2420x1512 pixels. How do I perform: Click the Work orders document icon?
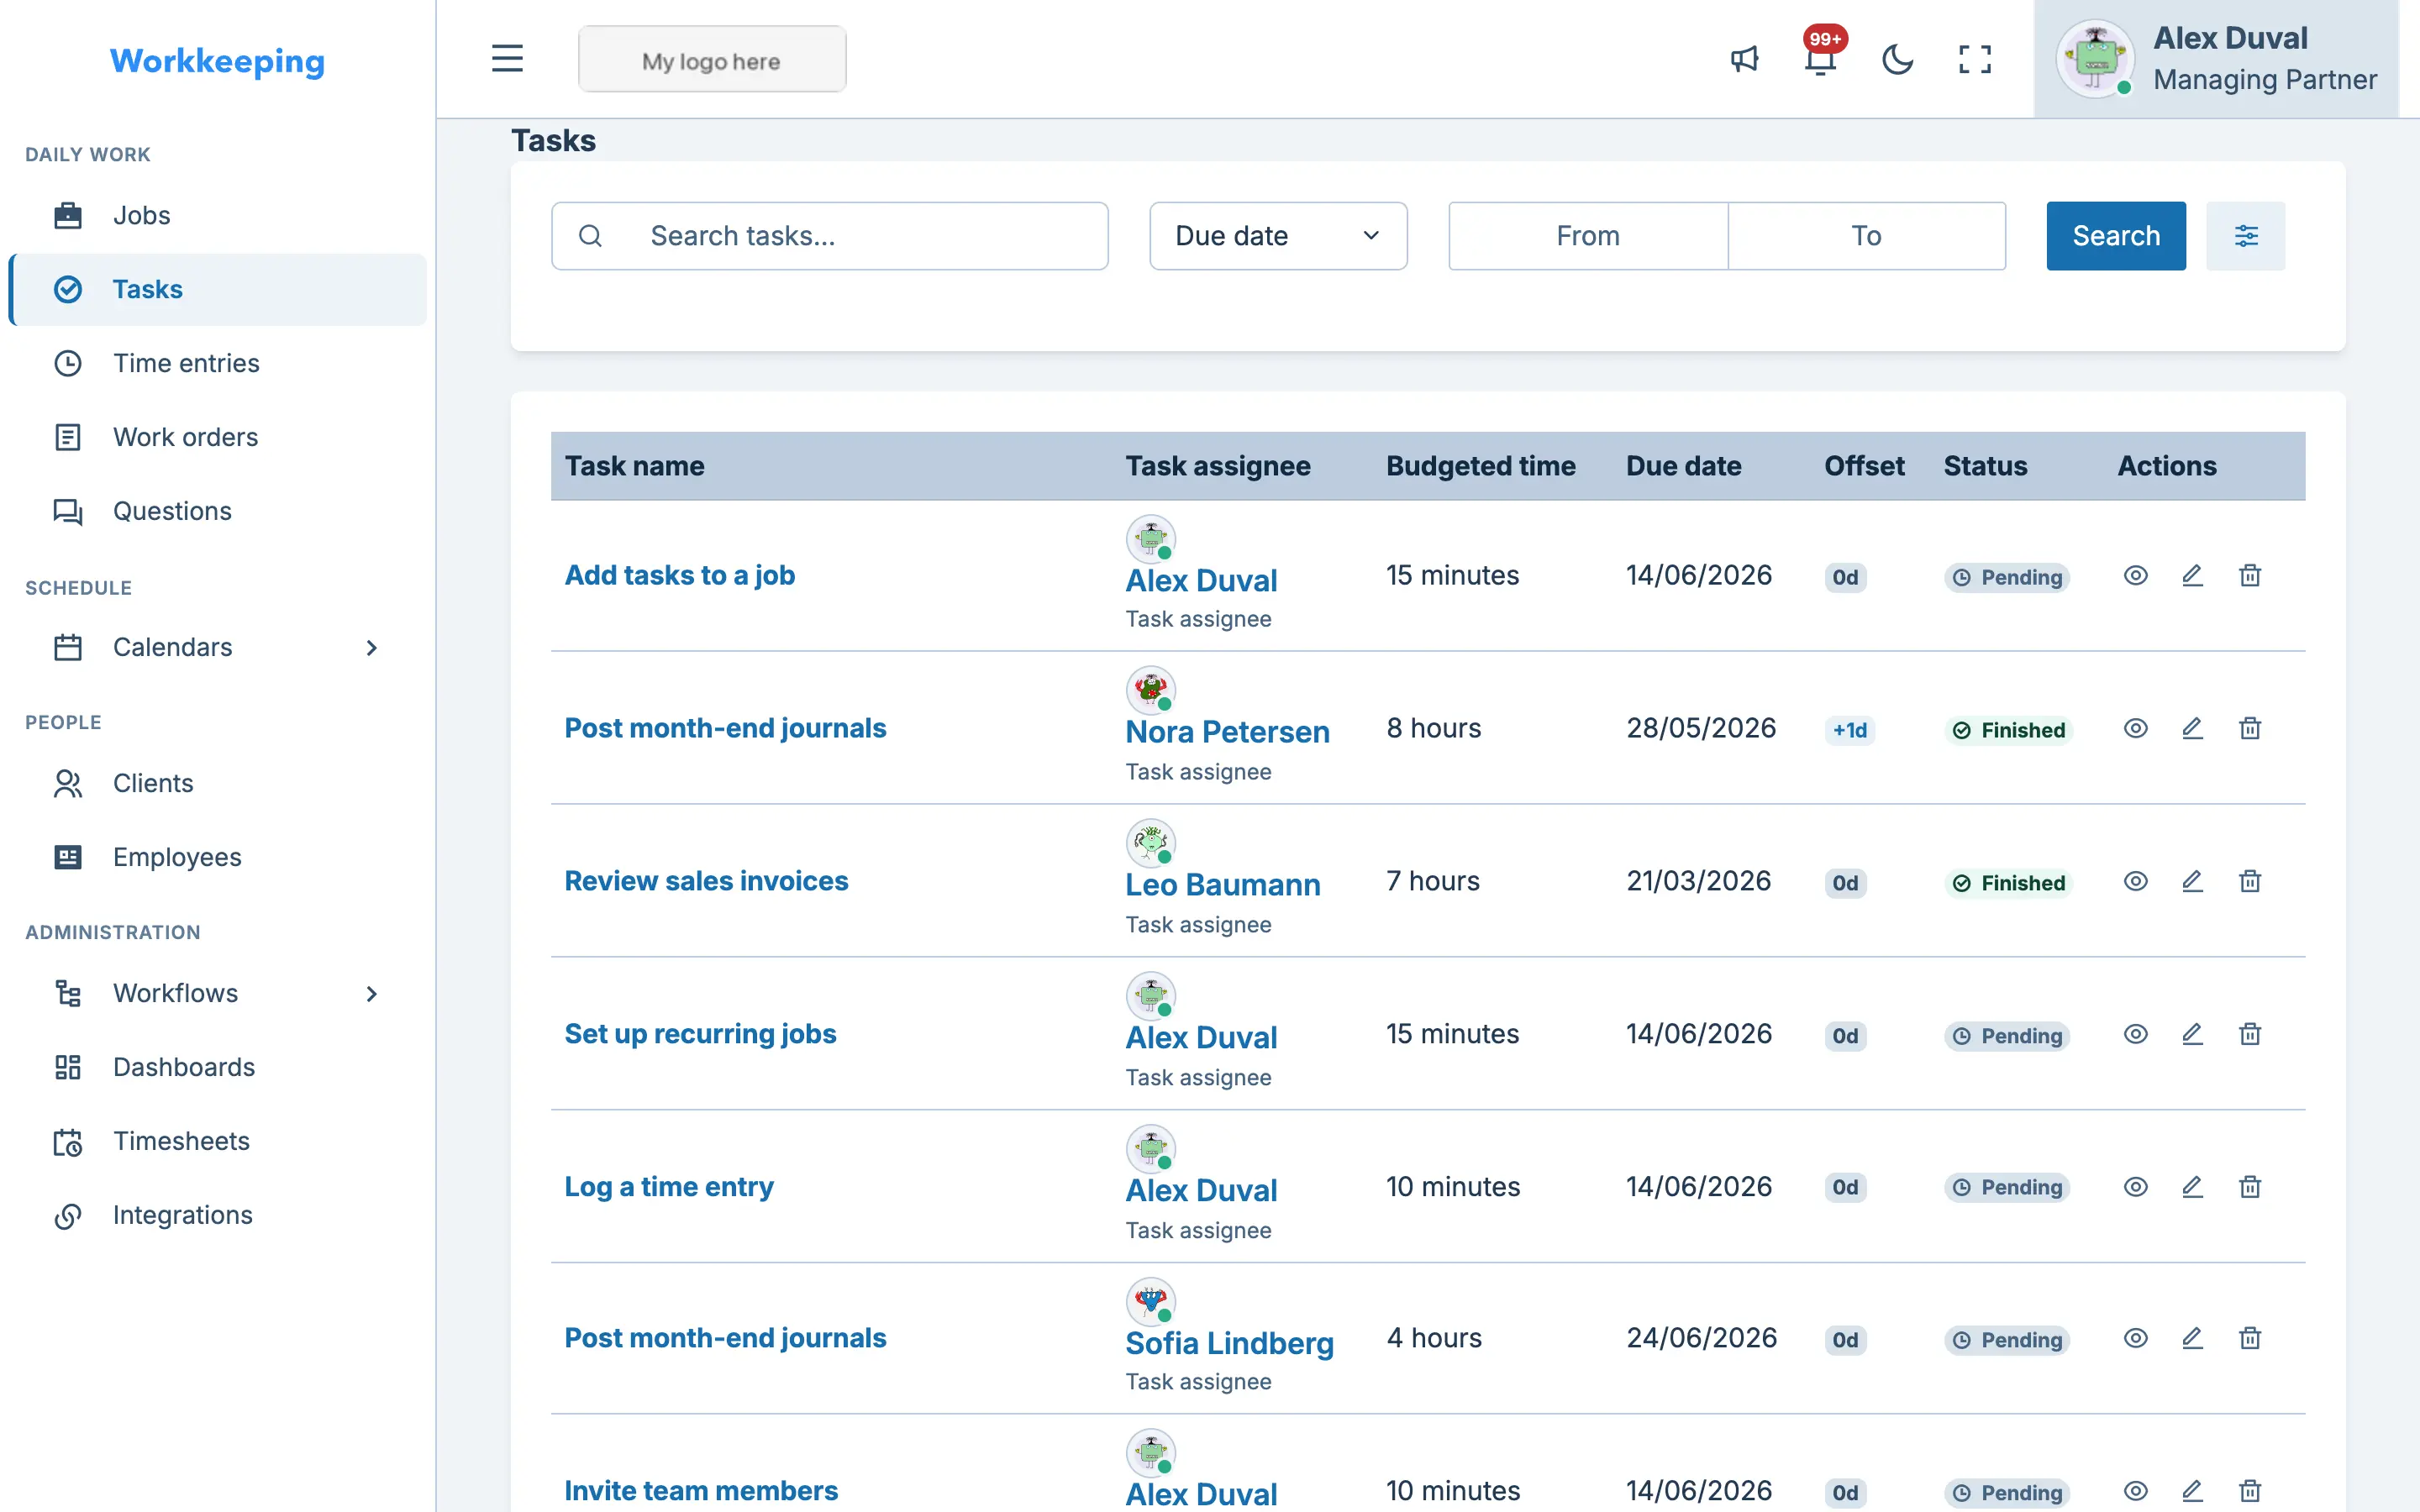[x=68, y=437]
